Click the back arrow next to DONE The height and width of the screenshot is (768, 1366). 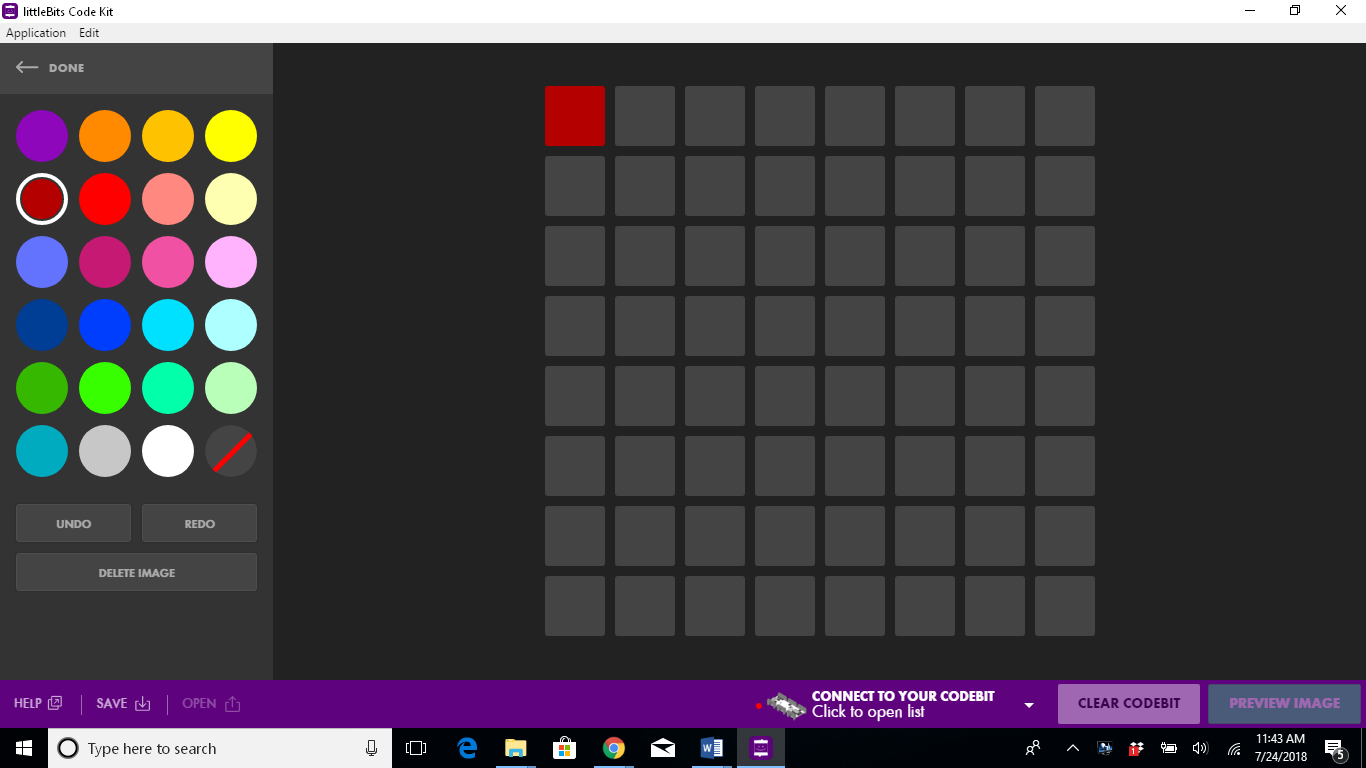coord(27,68)
